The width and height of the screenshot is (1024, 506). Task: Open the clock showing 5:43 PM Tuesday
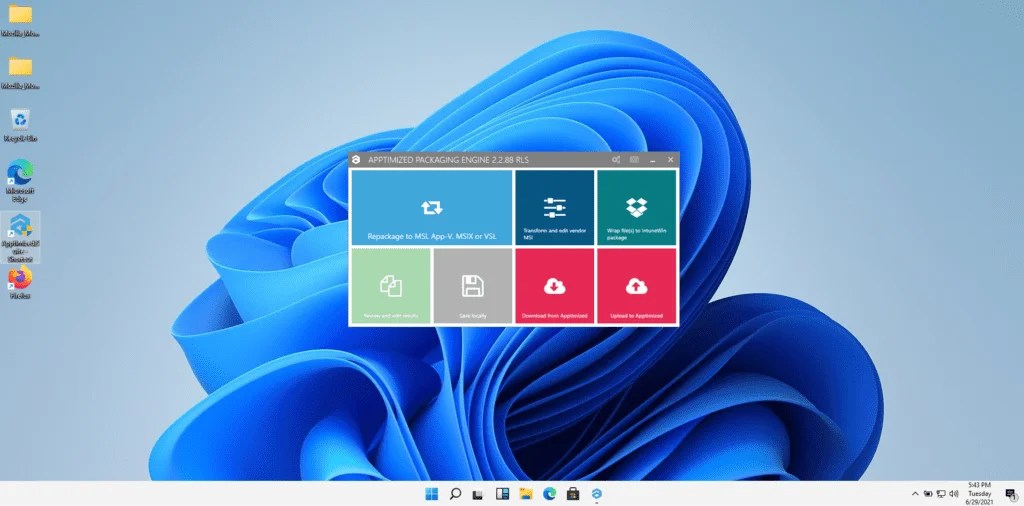coord(979,494)
